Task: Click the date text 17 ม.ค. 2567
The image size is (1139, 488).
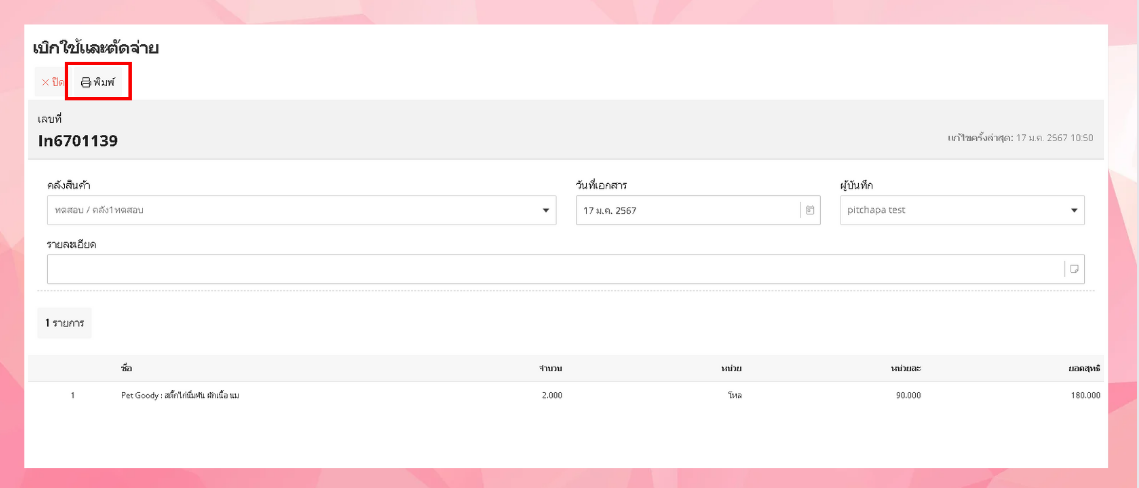Action: (610, 210)
